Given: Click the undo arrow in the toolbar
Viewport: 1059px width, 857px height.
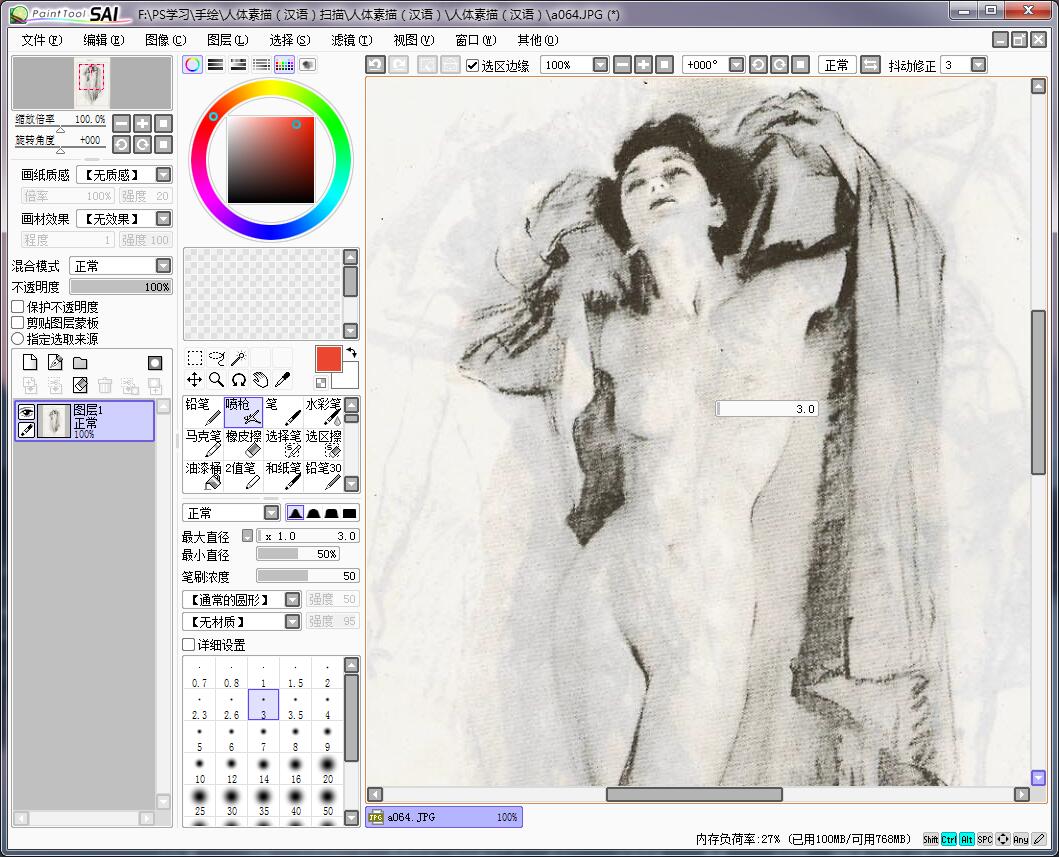Looking at the screenshot, I should tap(376, 65).
